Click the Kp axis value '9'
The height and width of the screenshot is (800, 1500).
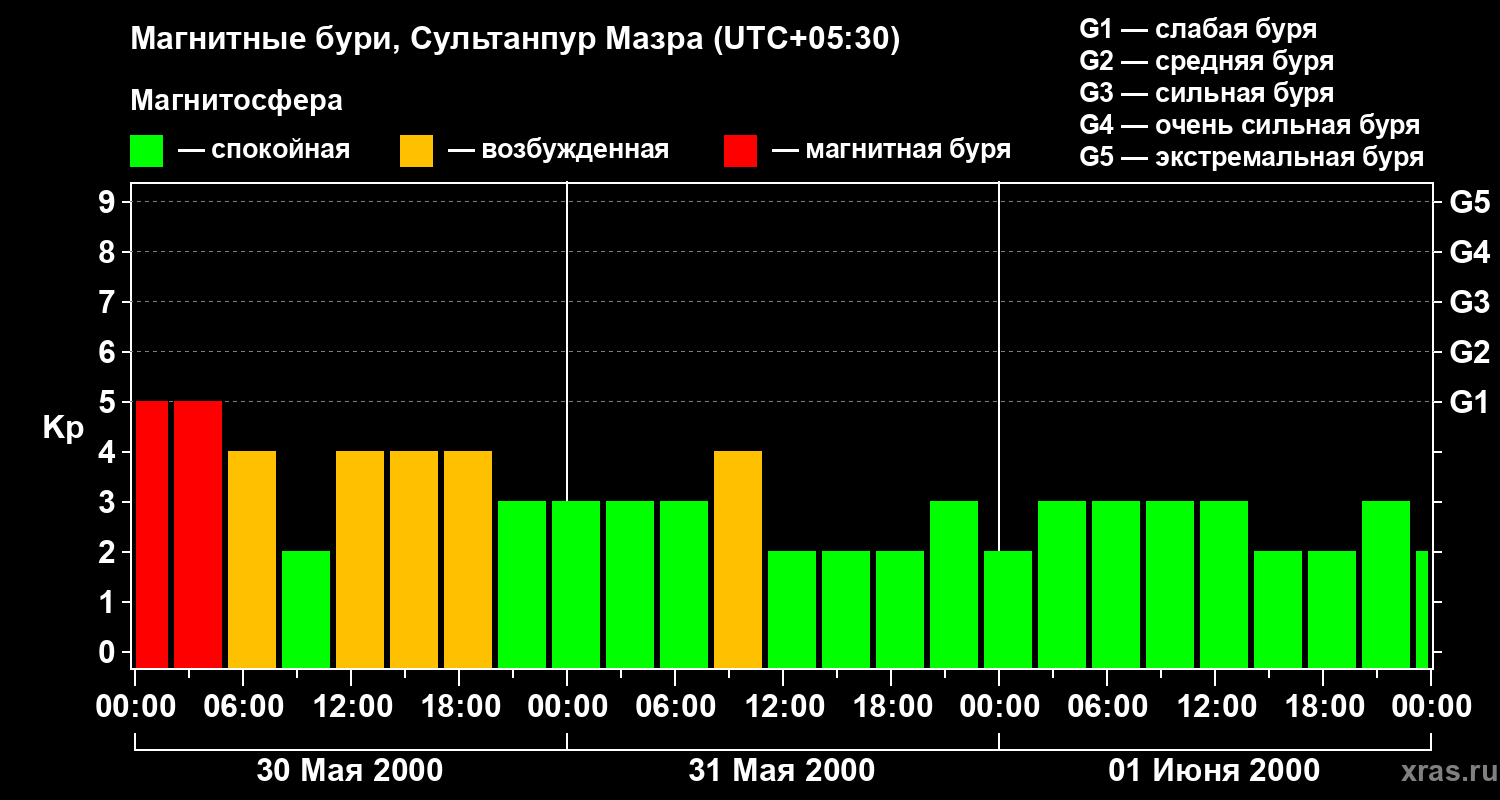(109, 203)
